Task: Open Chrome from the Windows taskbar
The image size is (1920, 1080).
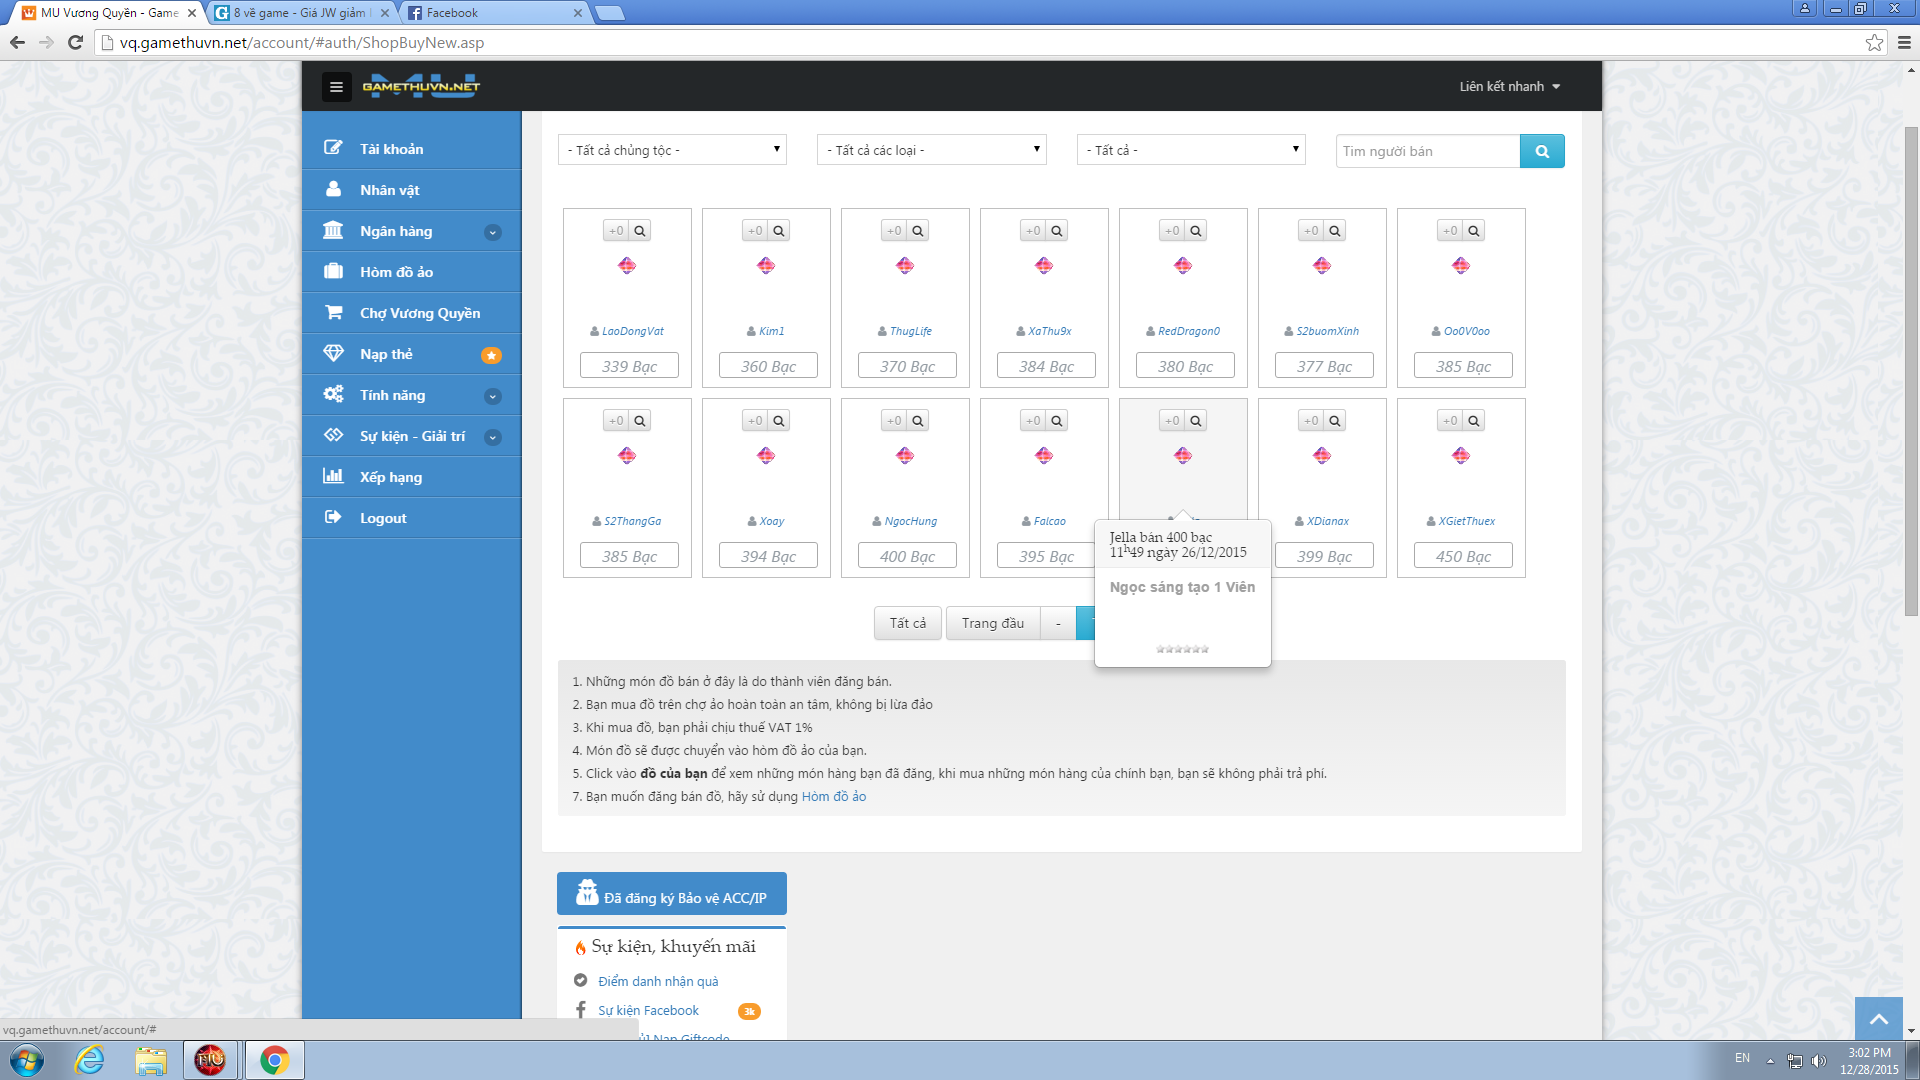Action: [x=274, y=1060]
